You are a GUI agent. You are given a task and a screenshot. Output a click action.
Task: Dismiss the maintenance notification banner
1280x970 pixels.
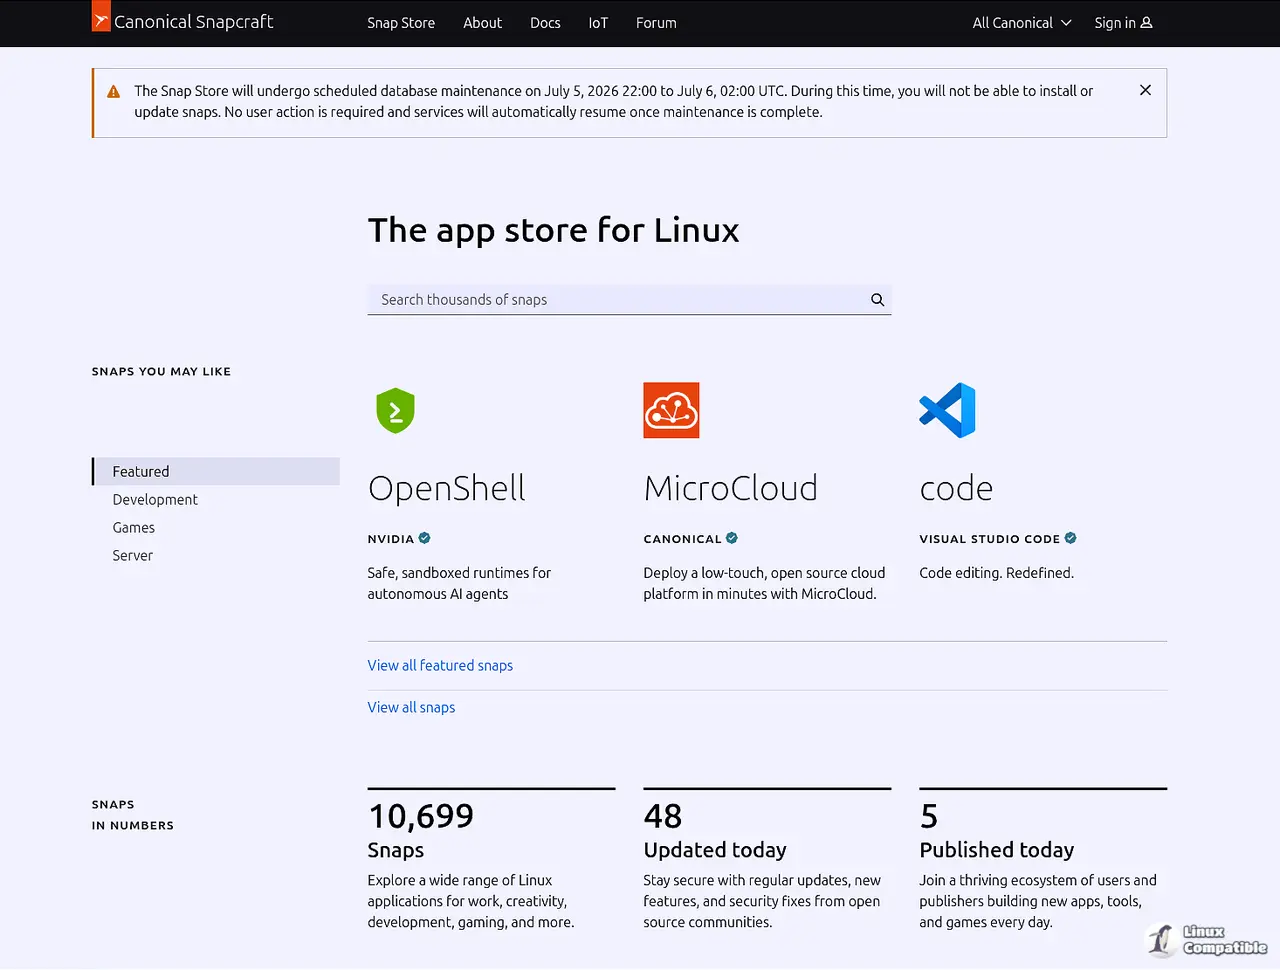(x=1145, y=90)
